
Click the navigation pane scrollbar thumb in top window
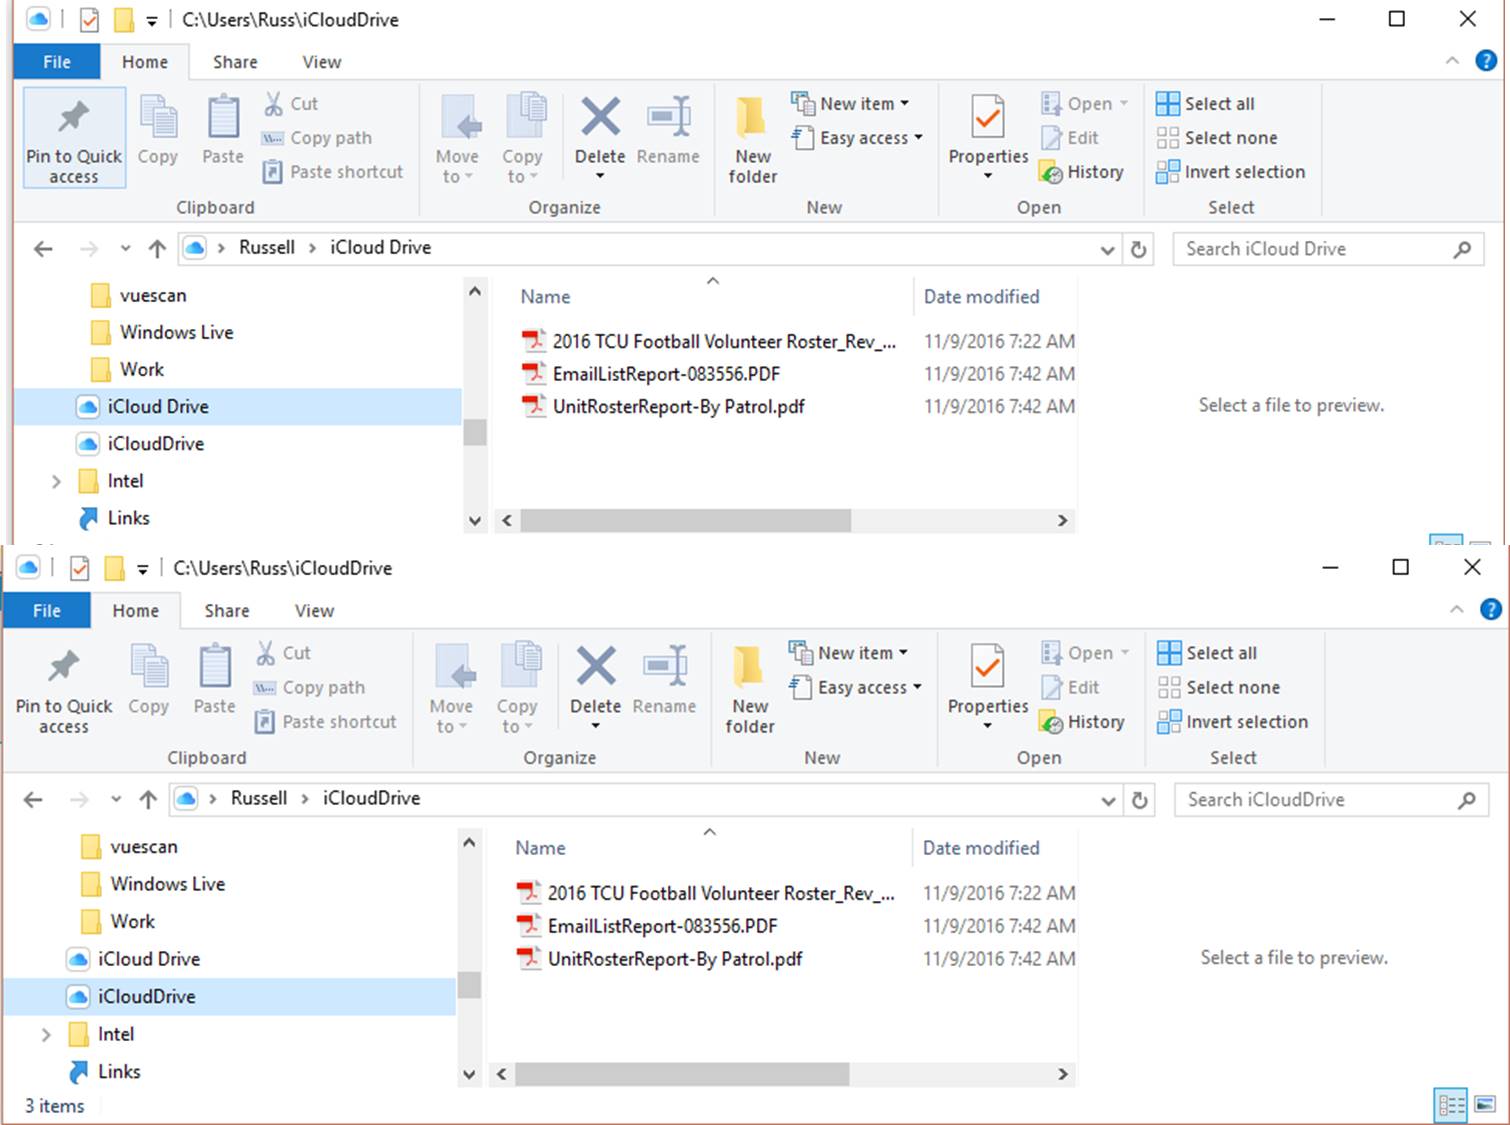[x=475, y=432]
